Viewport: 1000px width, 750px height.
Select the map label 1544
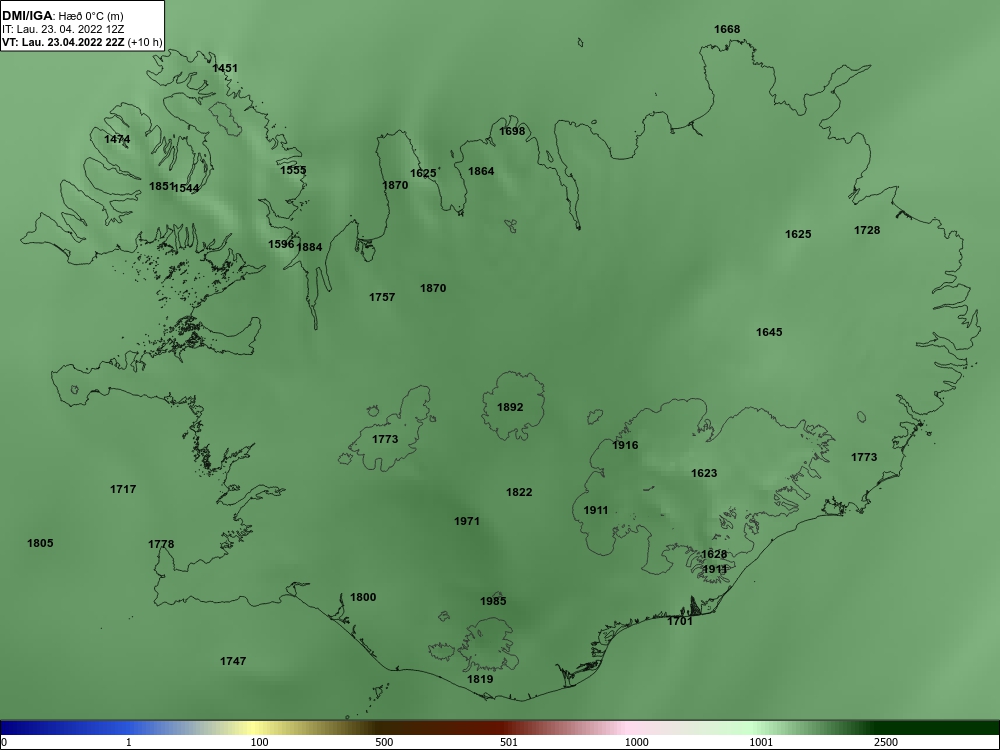(x=186, y=188)
